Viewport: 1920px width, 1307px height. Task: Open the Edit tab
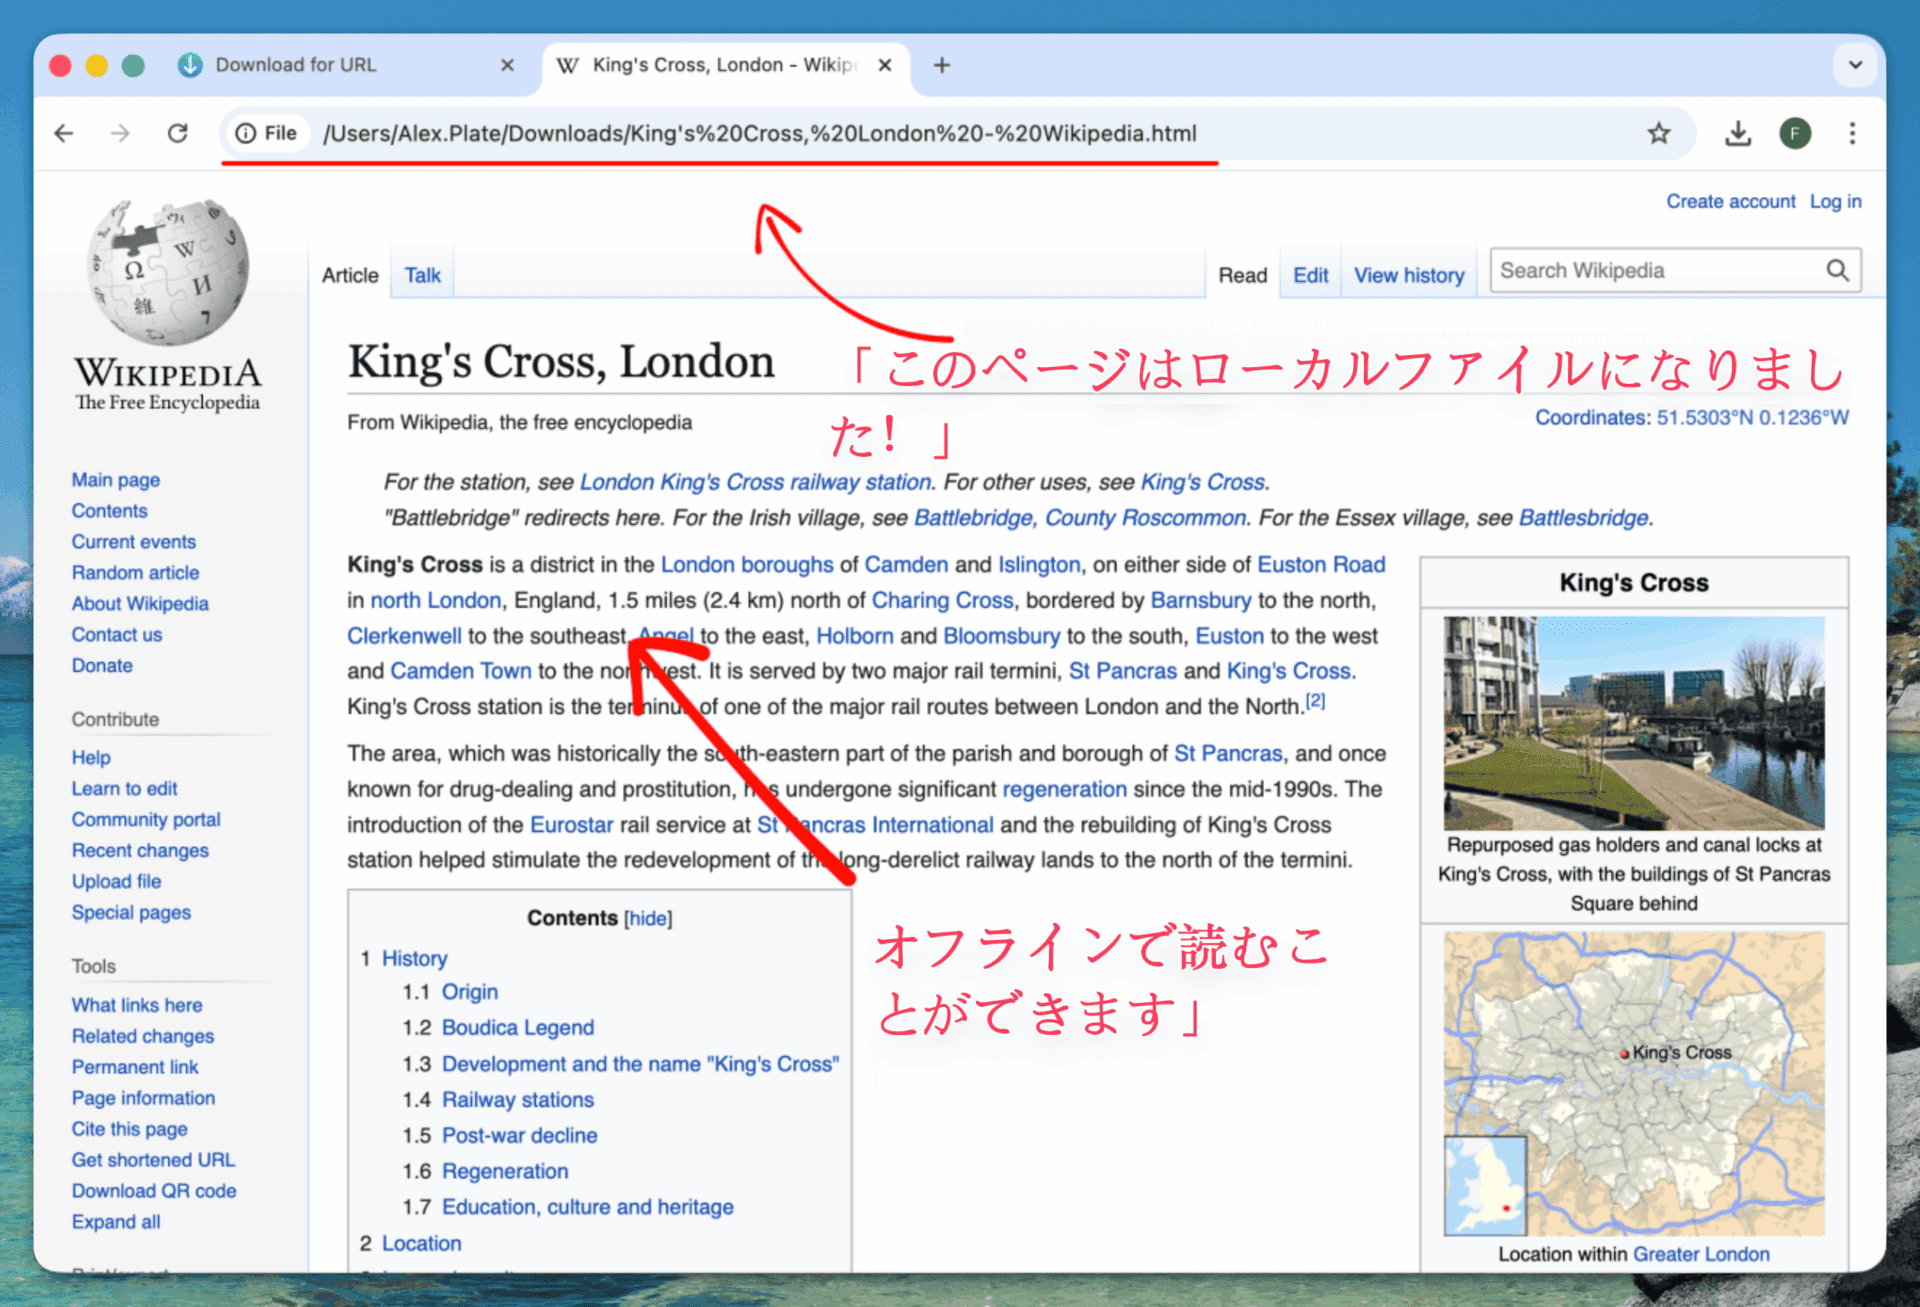coord(1310,275)
